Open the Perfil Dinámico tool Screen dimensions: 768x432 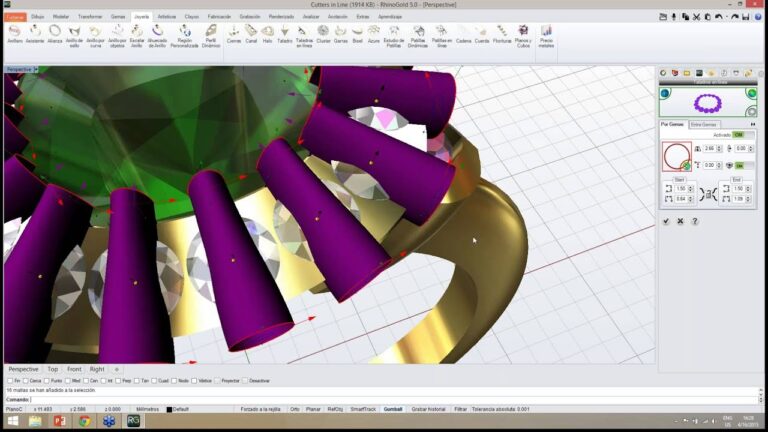[211, 37]
